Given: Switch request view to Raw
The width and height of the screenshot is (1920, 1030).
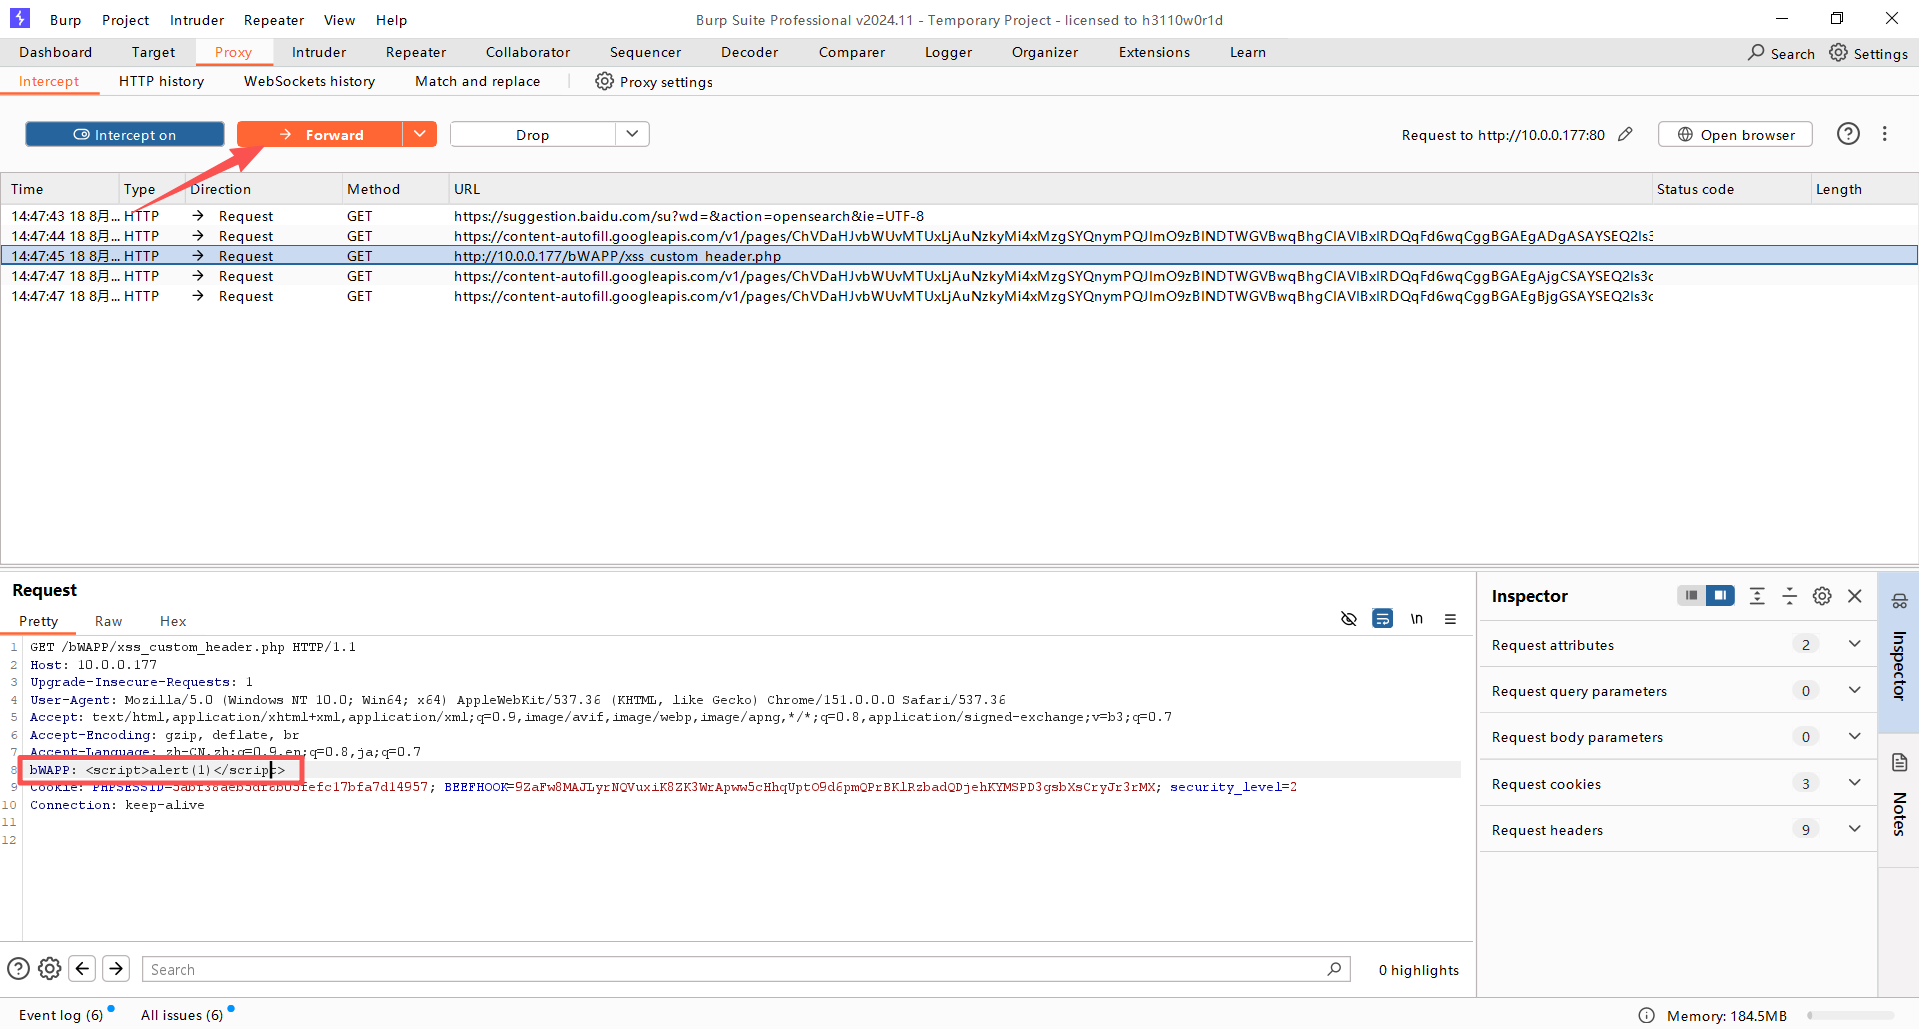Looking at the screenshot, I should pos(109,621).
